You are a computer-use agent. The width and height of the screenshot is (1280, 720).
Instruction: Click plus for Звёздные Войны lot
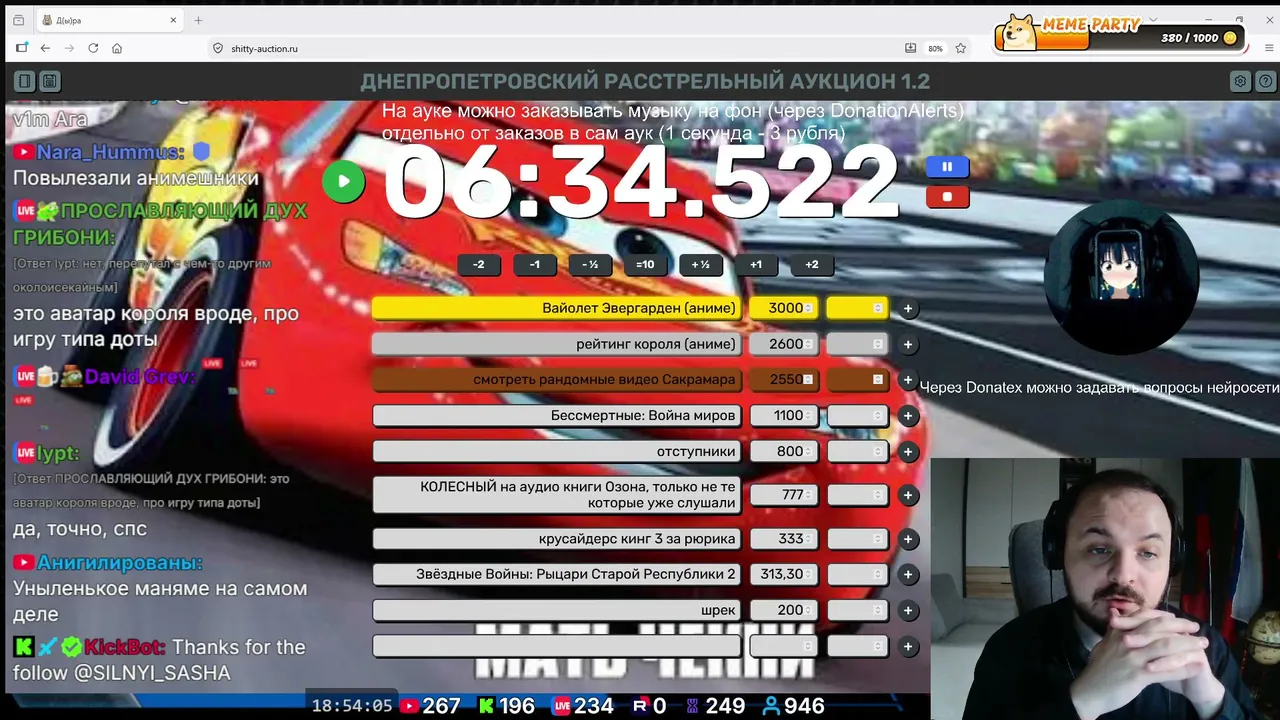908,575
